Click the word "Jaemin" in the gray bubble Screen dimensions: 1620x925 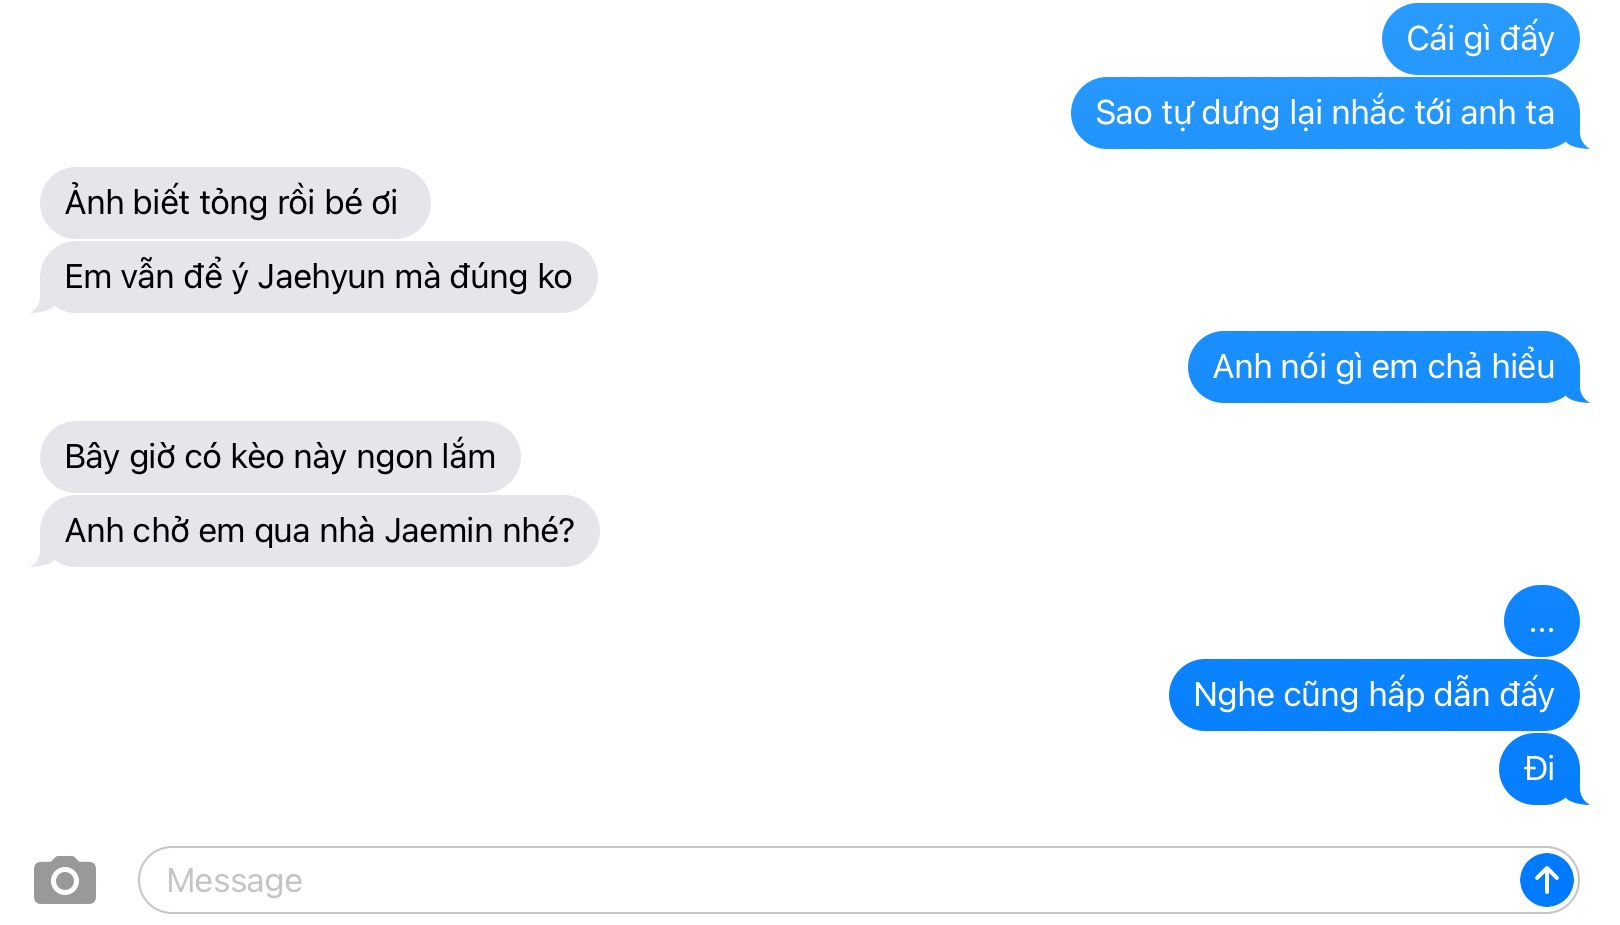click(x=439, y=531)
